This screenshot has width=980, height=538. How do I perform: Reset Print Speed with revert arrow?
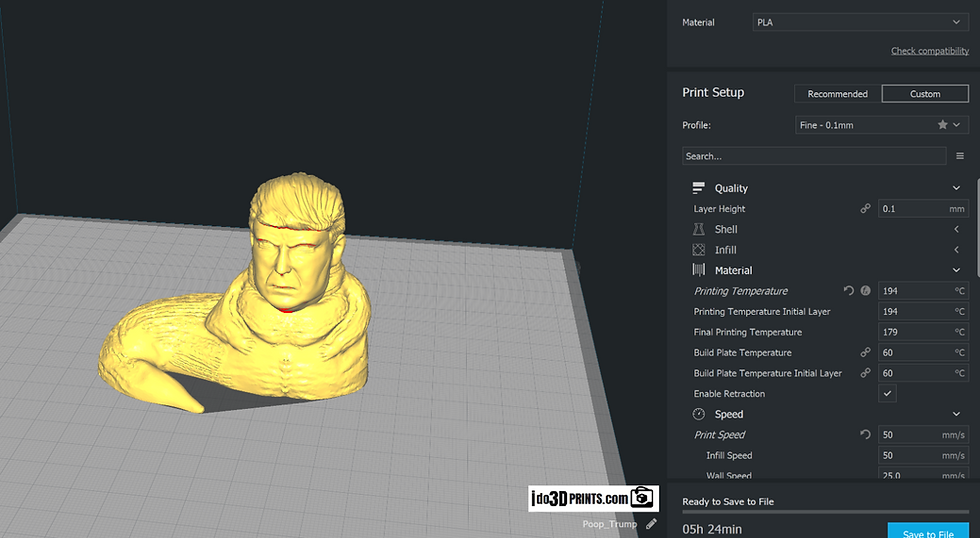pos(865,434)
